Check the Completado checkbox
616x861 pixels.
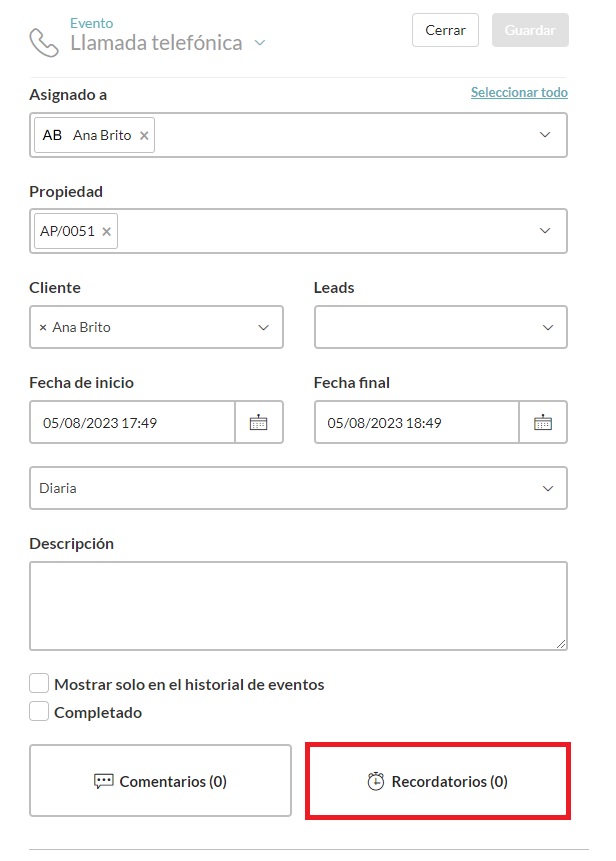point(39,712)
